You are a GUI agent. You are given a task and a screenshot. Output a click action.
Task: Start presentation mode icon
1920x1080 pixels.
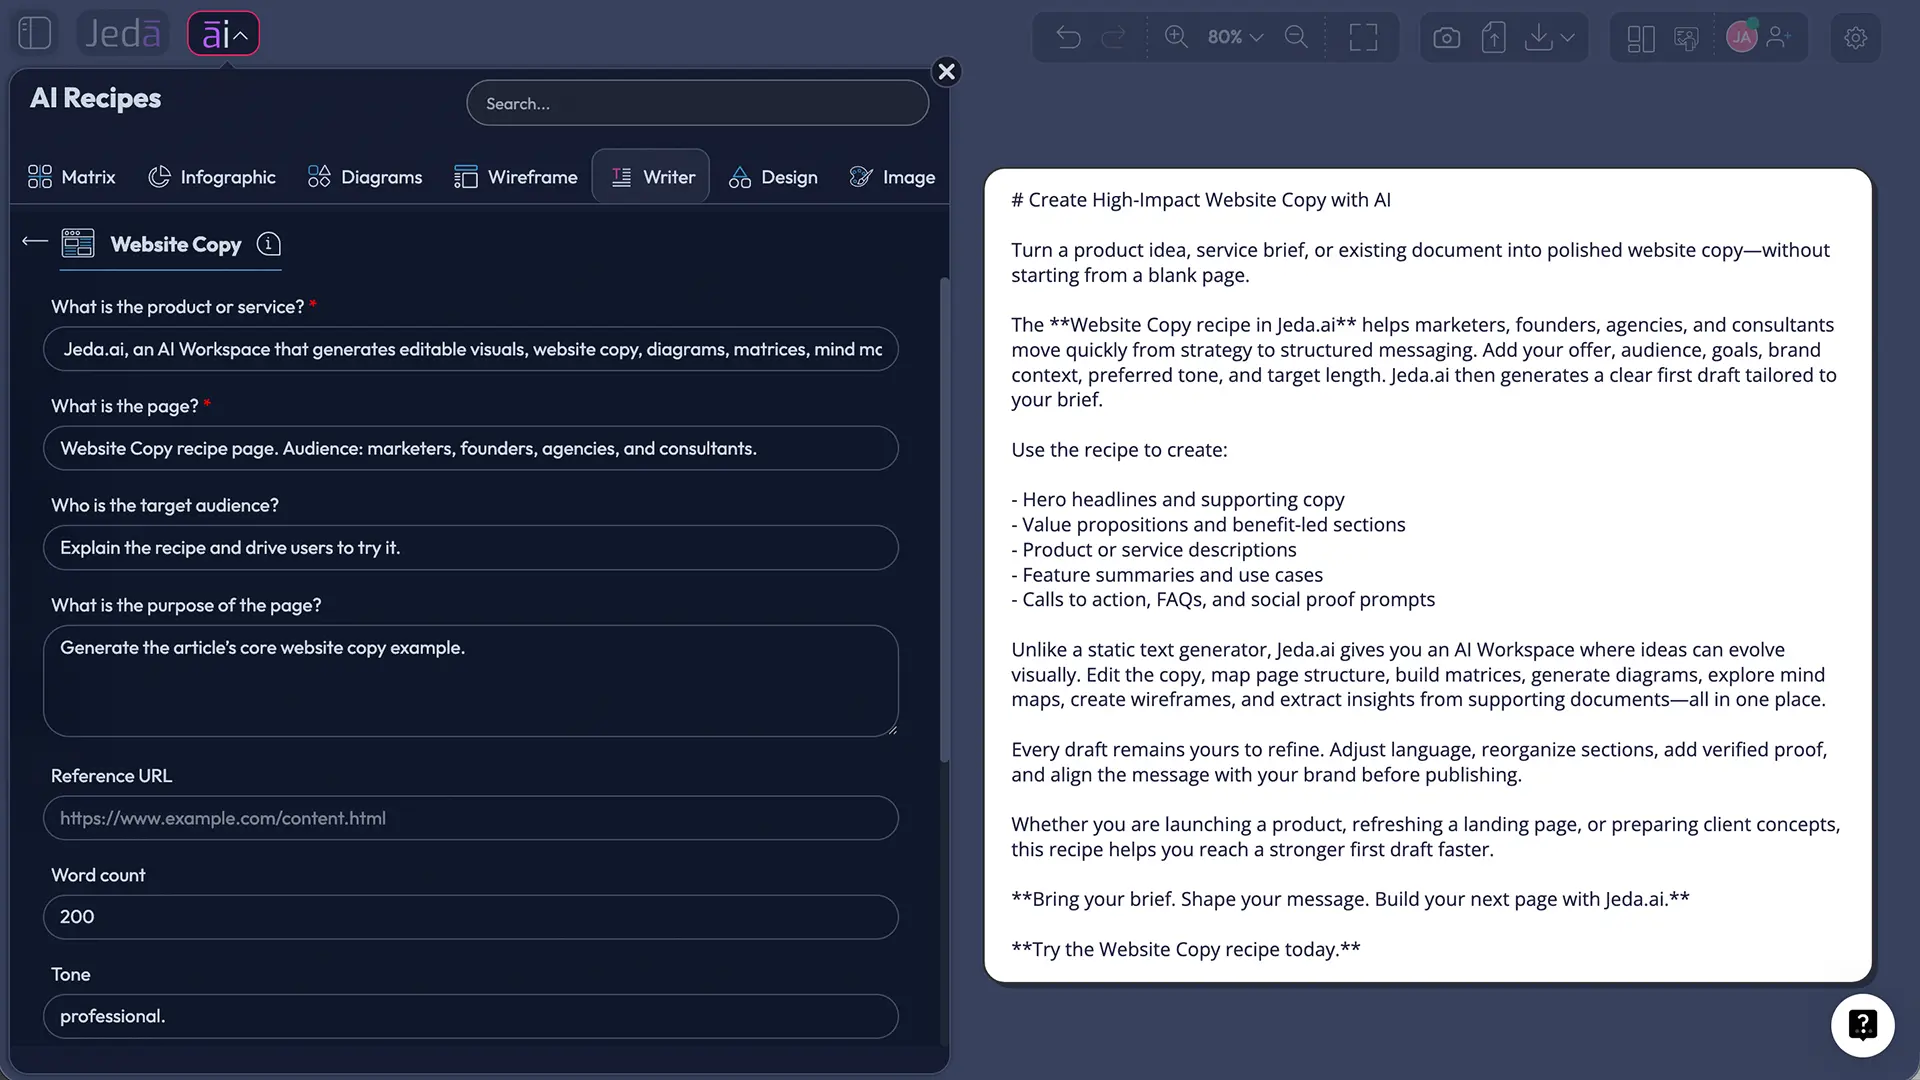point(1687,38)
